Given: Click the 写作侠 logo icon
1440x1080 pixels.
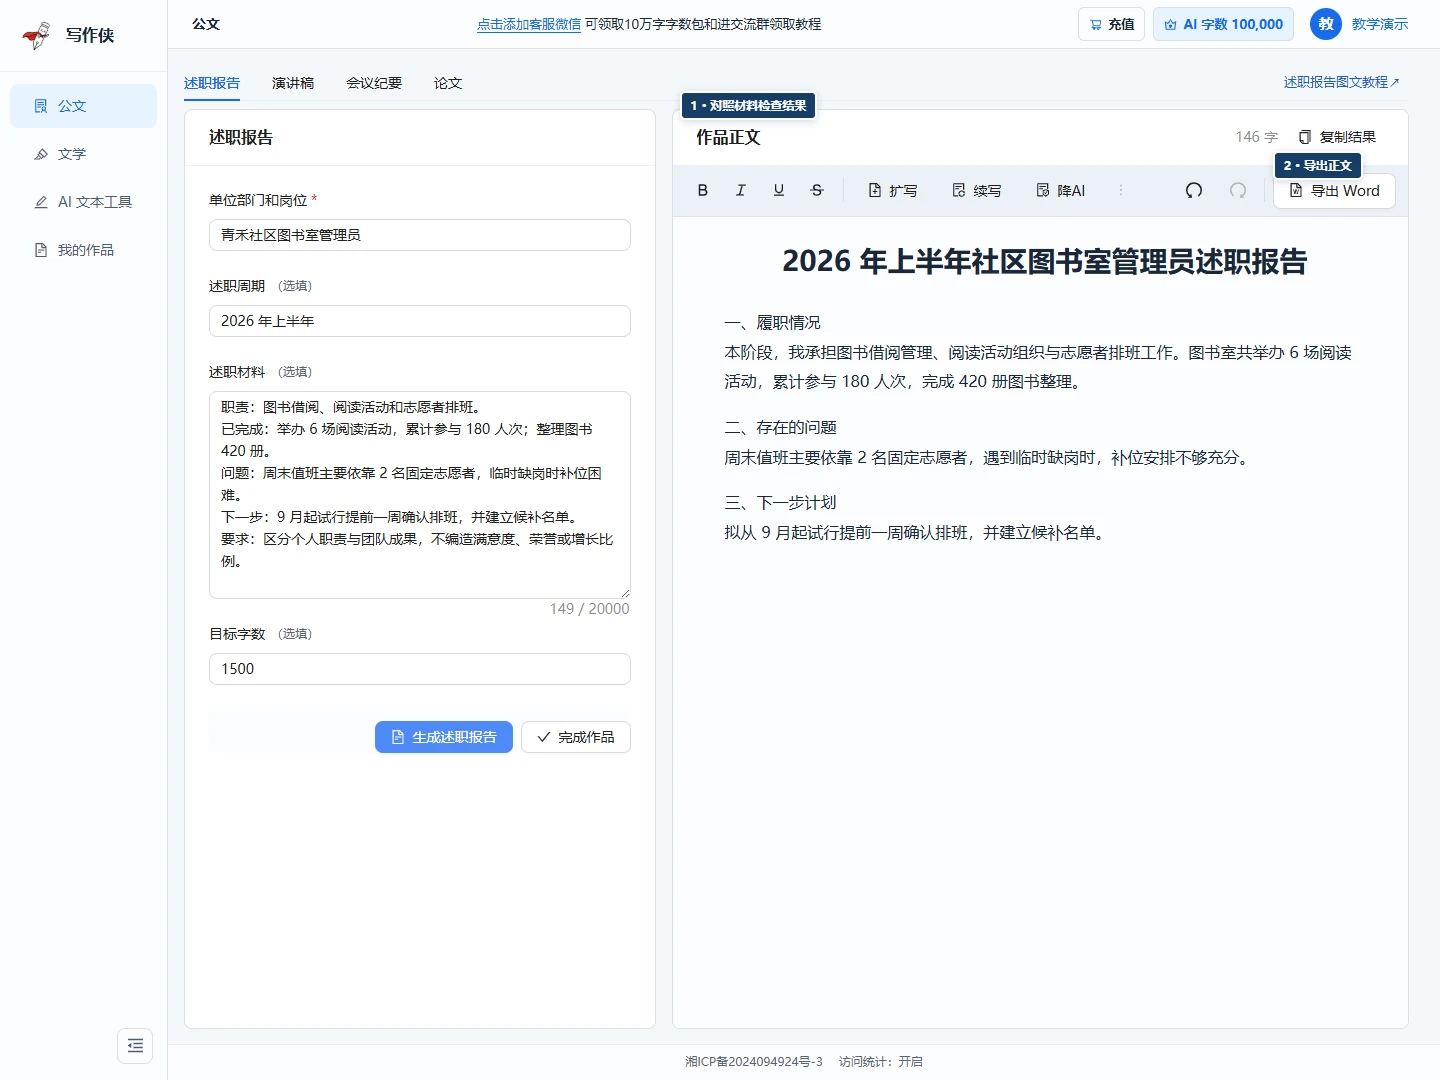Looking at the screenshot, I should [x=36, y=35].
